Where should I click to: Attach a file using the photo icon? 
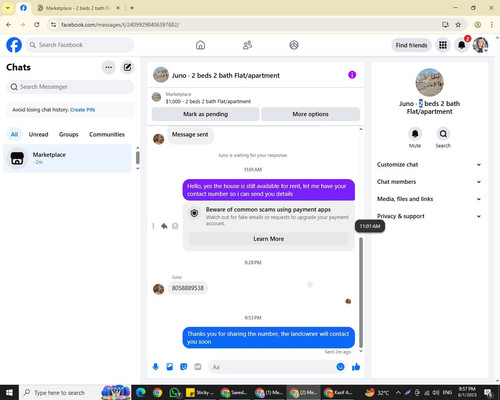(x=170, y=367)
